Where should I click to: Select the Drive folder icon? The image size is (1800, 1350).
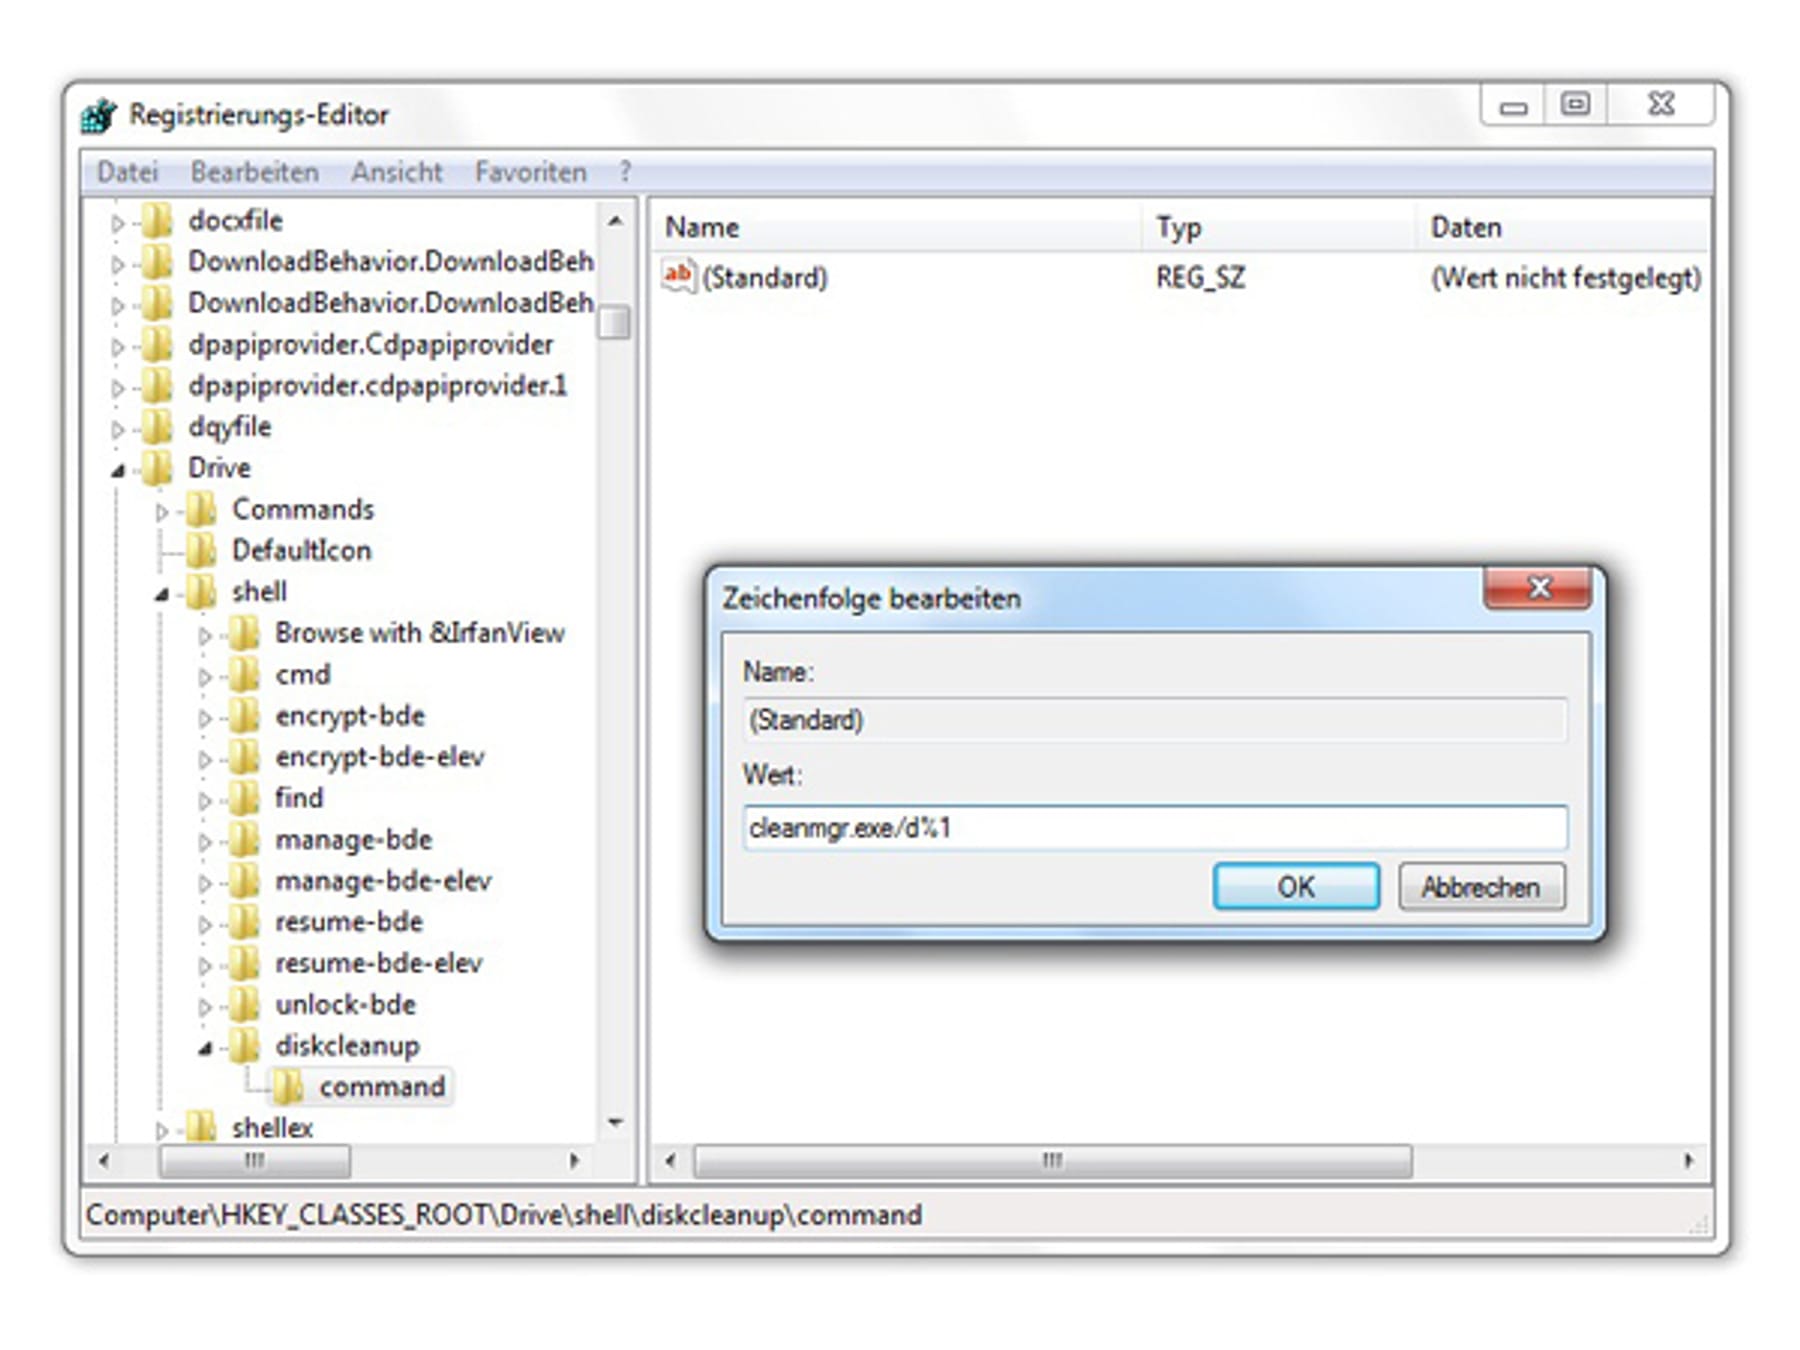click(157, 468)
